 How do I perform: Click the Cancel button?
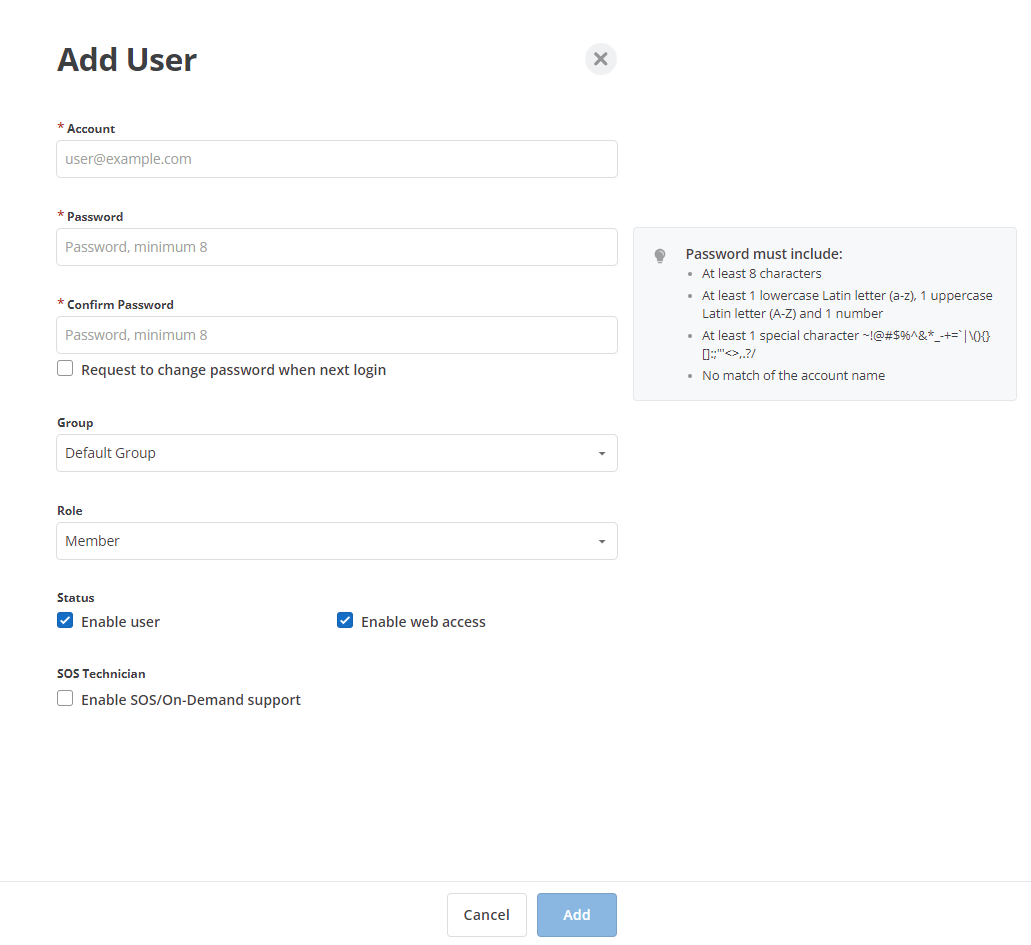[487, 915]
